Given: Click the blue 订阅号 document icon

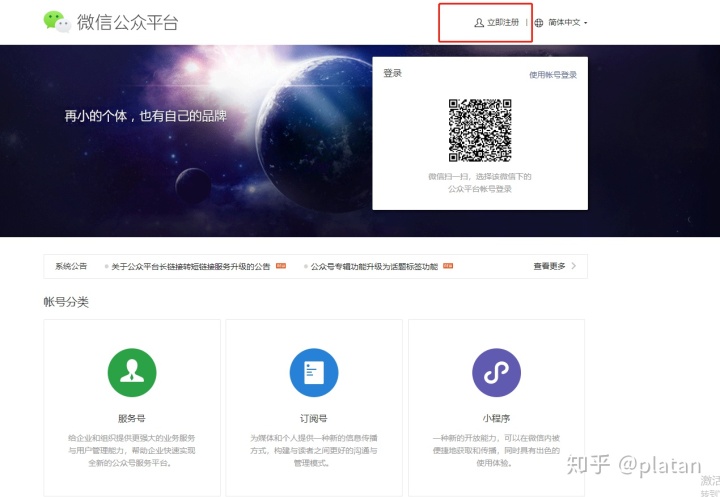Looking at the screenshot, I should pos(314,373).
